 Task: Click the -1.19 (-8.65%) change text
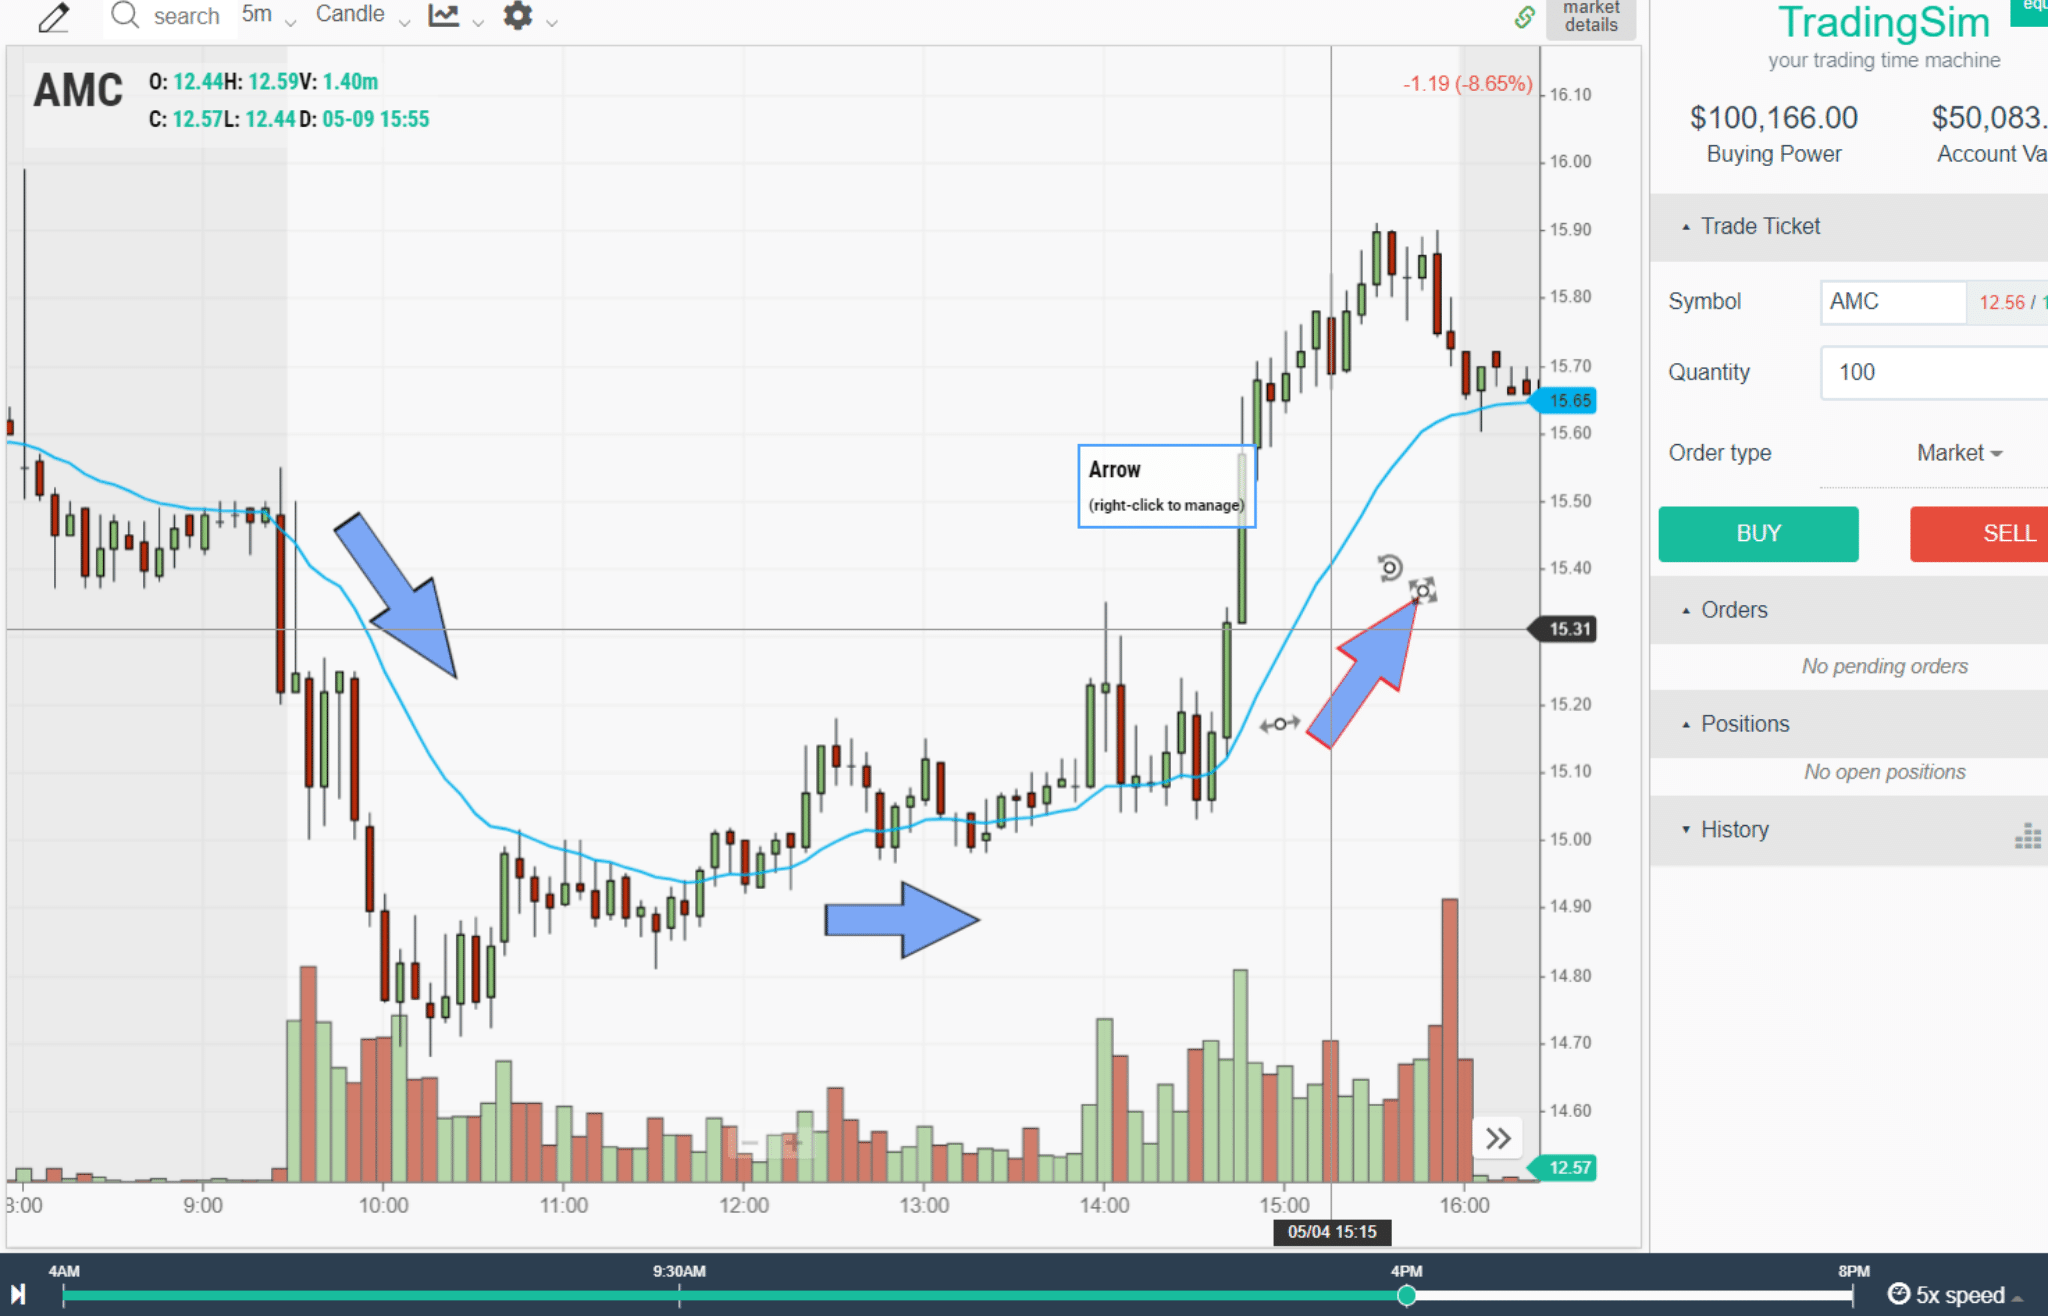pos(1467,84)
